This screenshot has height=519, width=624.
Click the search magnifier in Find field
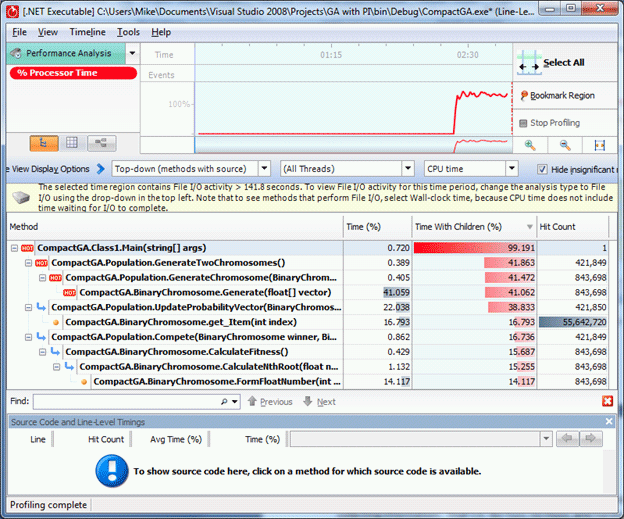point(224,402)
